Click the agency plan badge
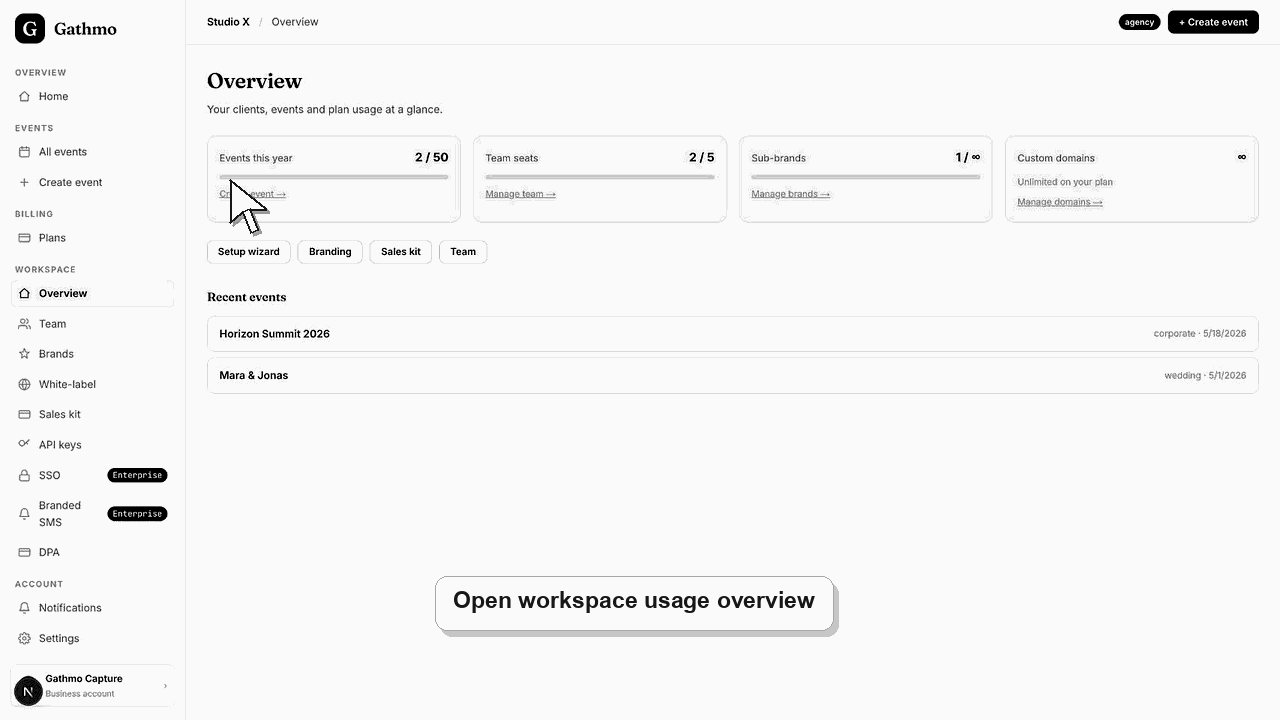This screenshot has width=1280, height=720. click(x=1139, y=22)
